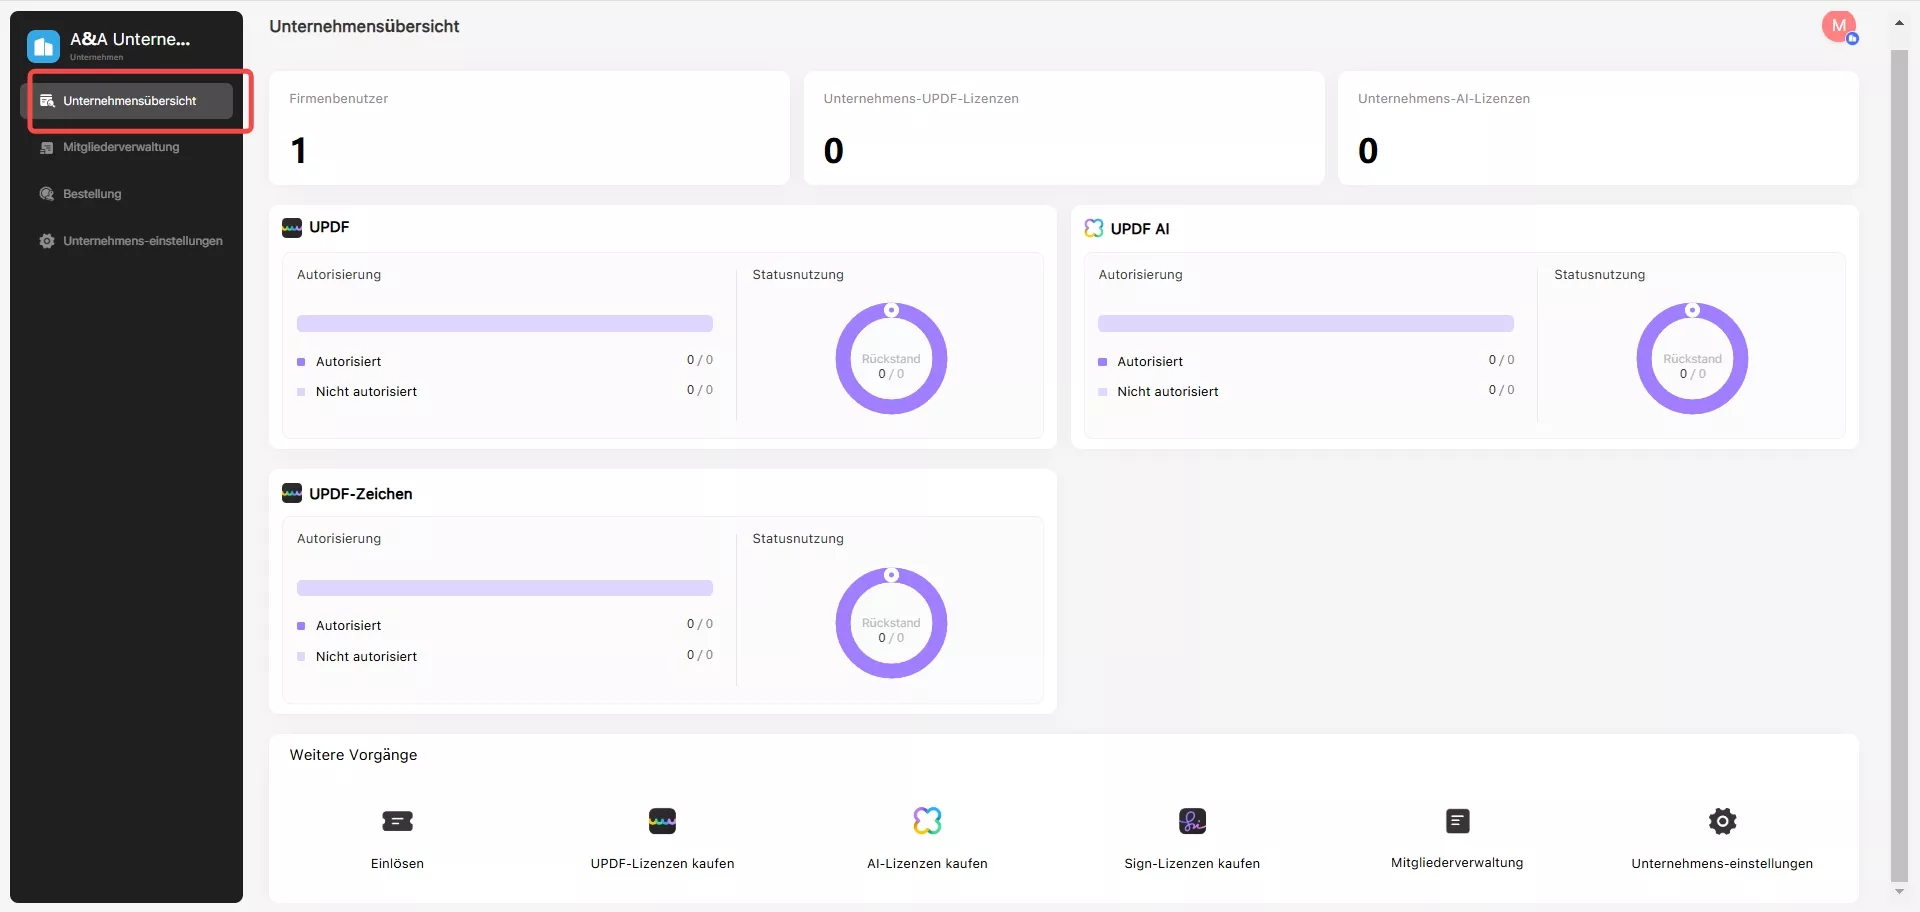Click the Unternehmensübersicht page title
This screenshot has height=912, width=1920.
click(364, 27)
